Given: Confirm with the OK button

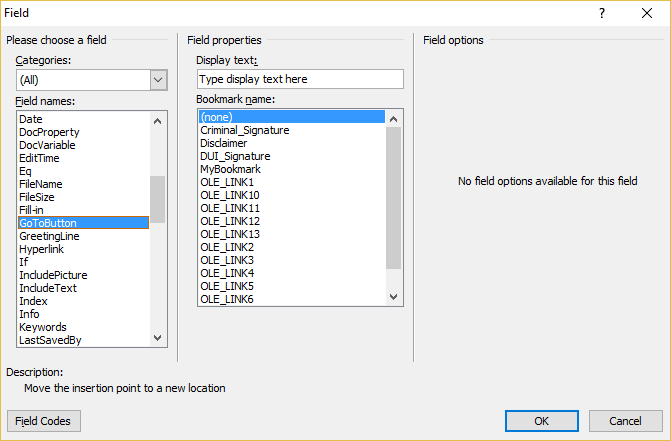Looking at the screenshot, I should [x=542, y=421].
